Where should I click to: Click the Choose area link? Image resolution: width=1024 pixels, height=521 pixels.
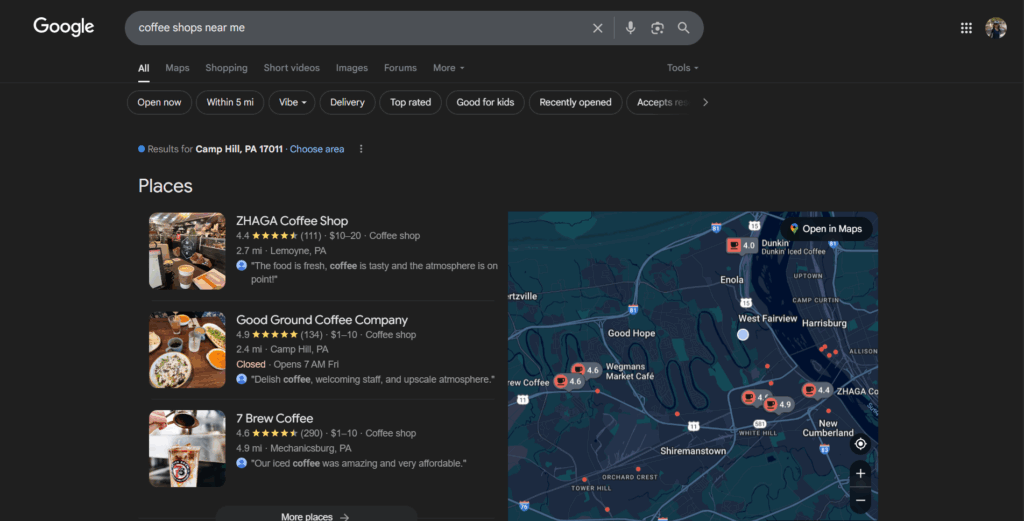[317, 149]
